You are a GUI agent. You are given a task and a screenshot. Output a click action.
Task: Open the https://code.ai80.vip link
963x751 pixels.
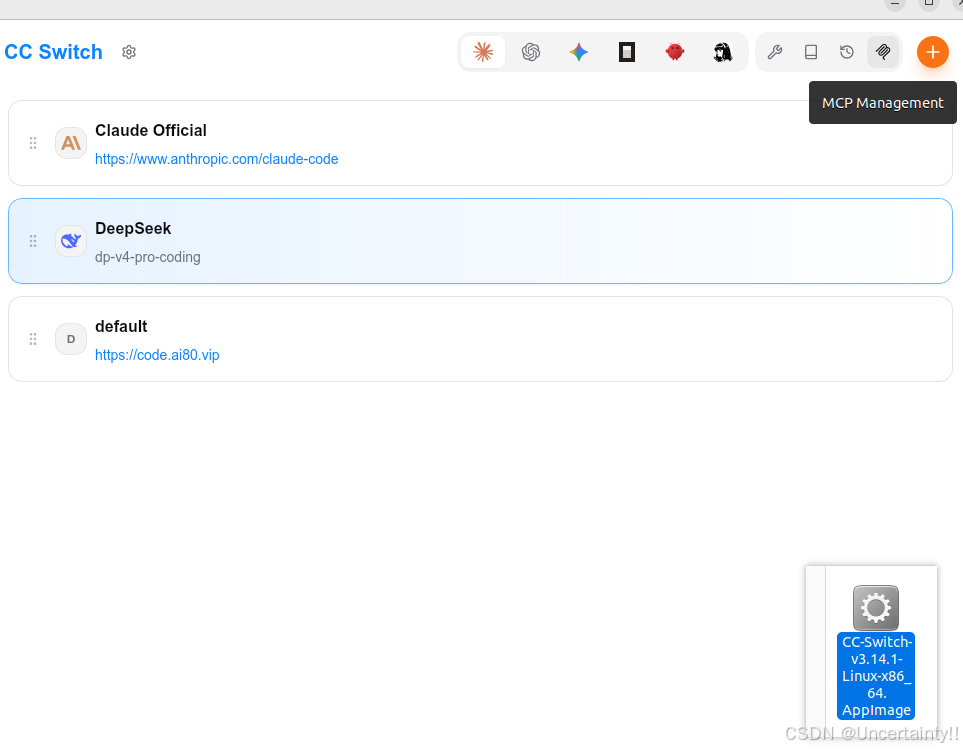coord(157,355)
